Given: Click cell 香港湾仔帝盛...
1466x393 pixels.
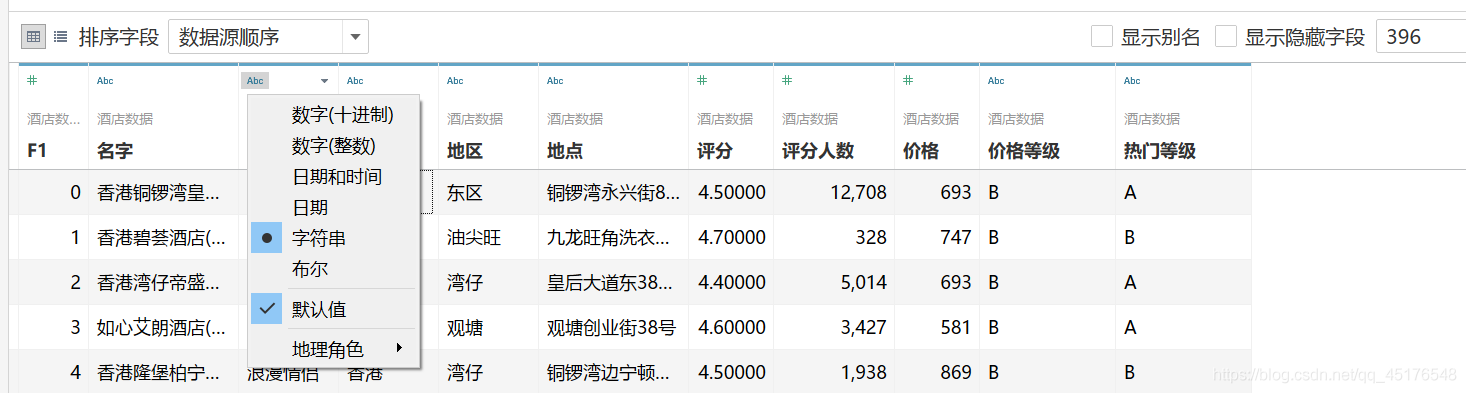Looking at the screenshot, I should 164,283.
